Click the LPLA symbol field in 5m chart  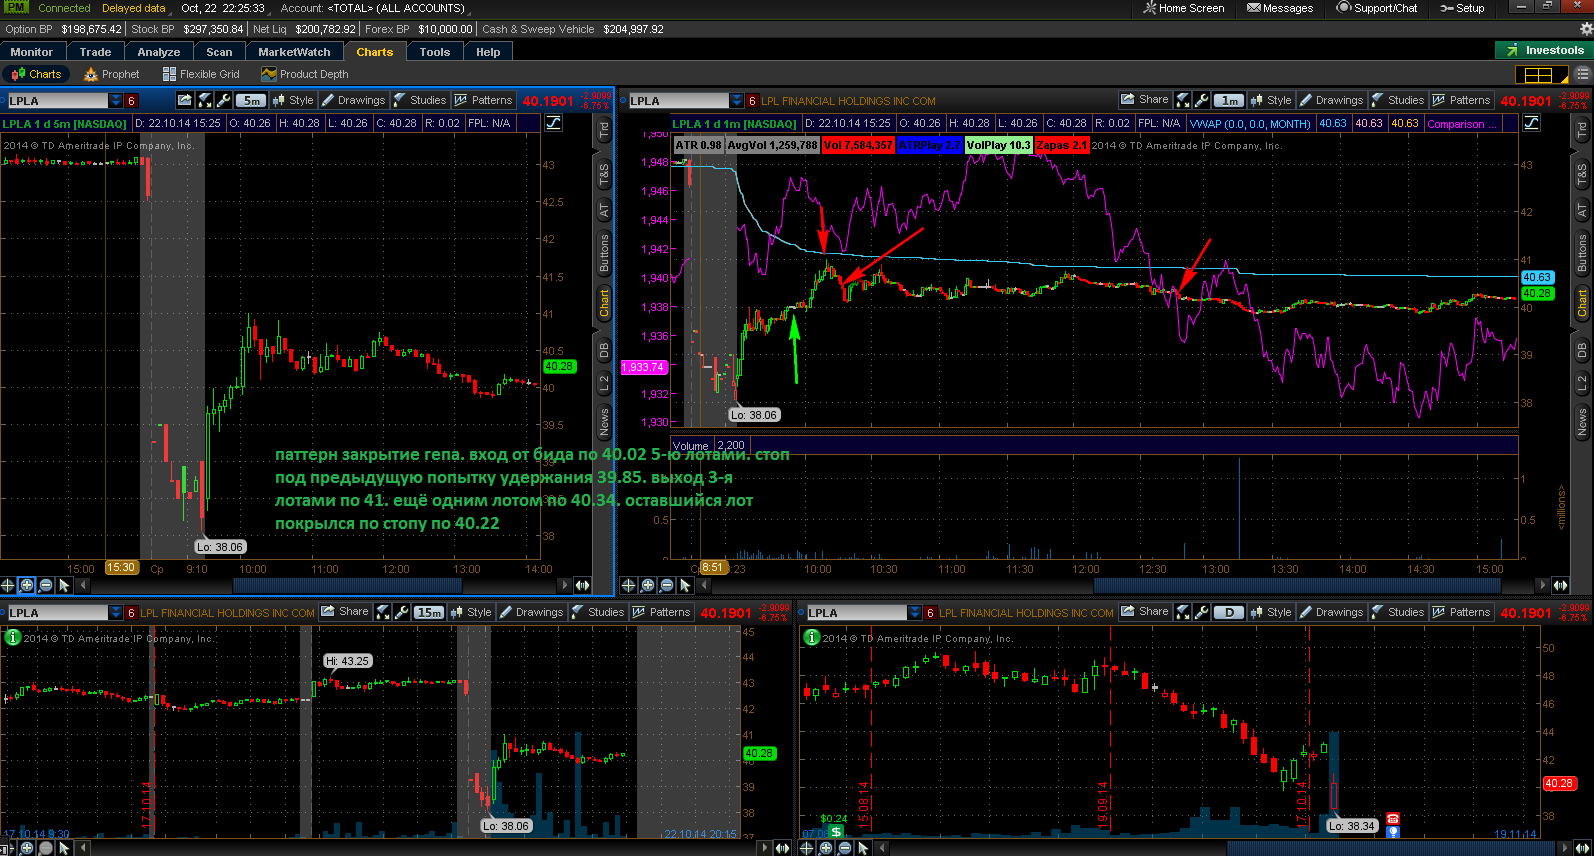[x=58, y=101]
